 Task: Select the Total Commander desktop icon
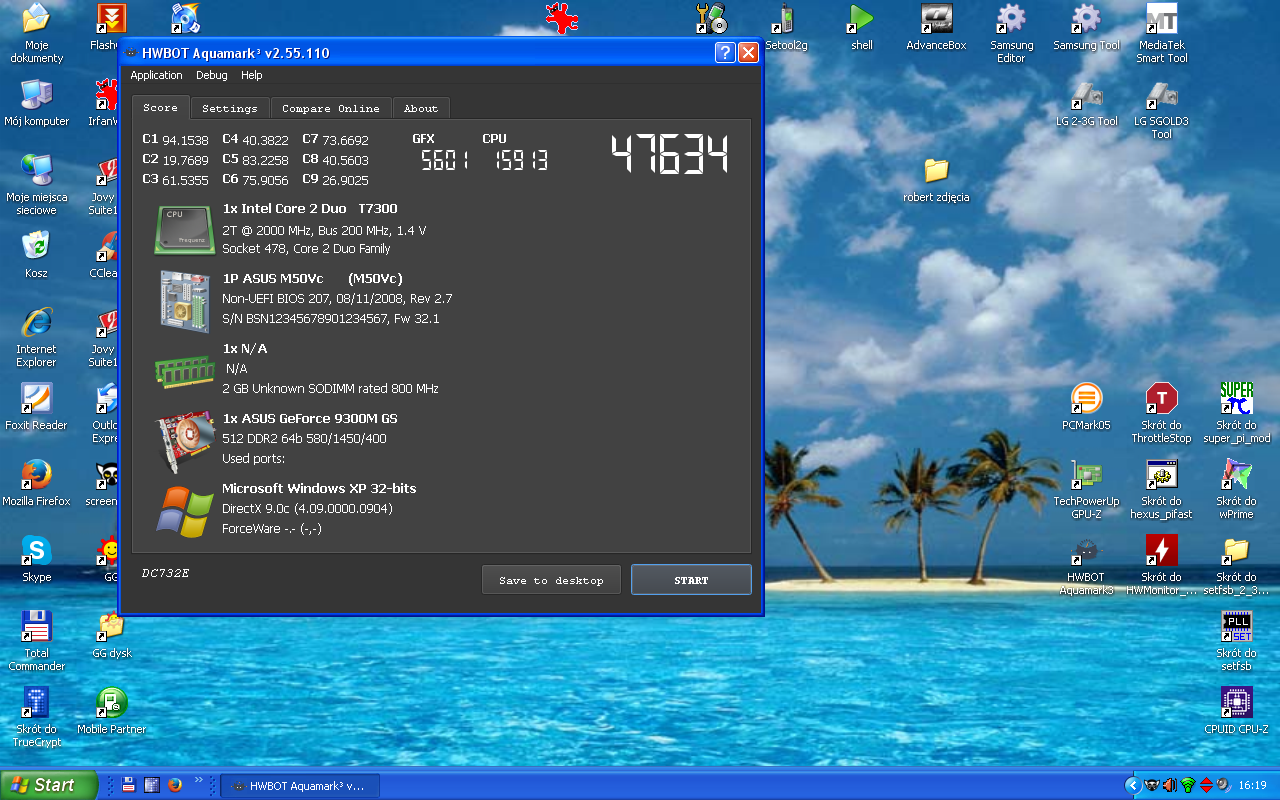pyautogui.click(x=36, y=641)
